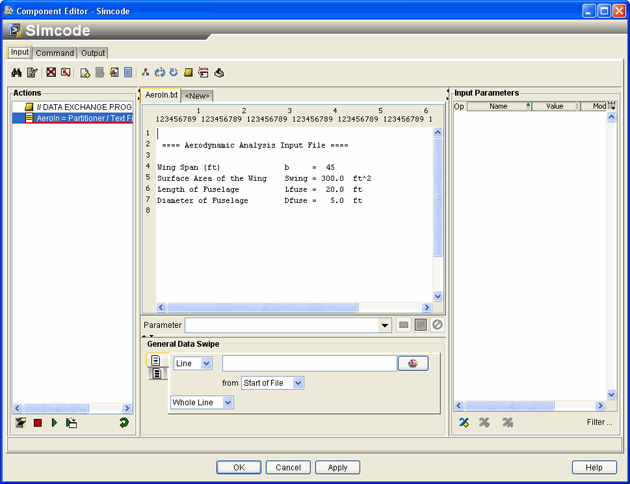Click the Apply button

[x=337, y=467]
